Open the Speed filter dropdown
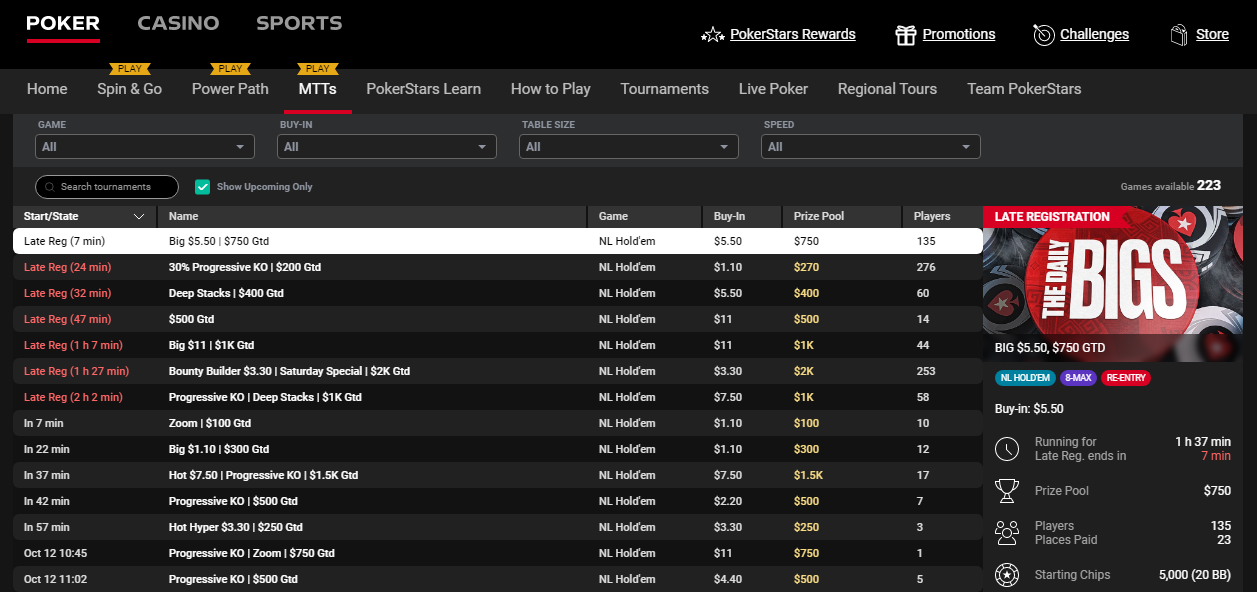Viewport: 1257px width, 592px height. tap(871, 147)
